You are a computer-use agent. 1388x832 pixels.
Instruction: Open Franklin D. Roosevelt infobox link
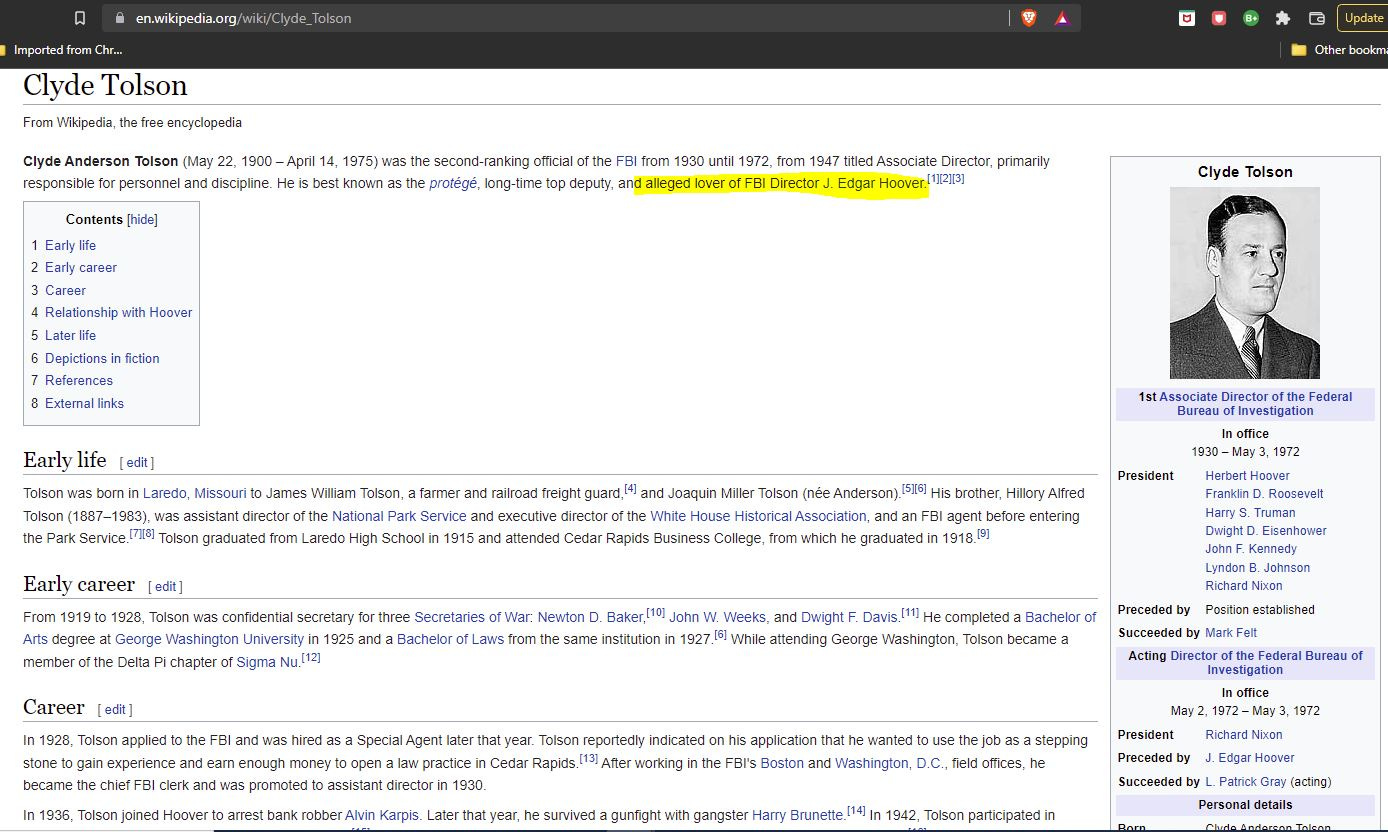coord(1264,494)
